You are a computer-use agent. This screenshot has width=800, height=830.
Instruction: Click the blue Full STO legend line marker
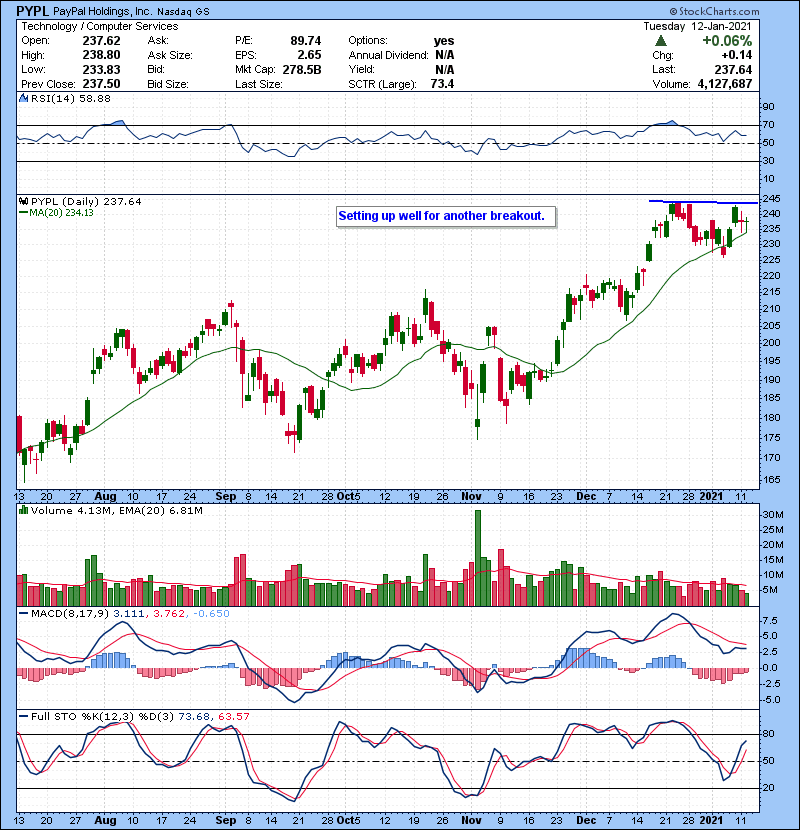point(23,717)
